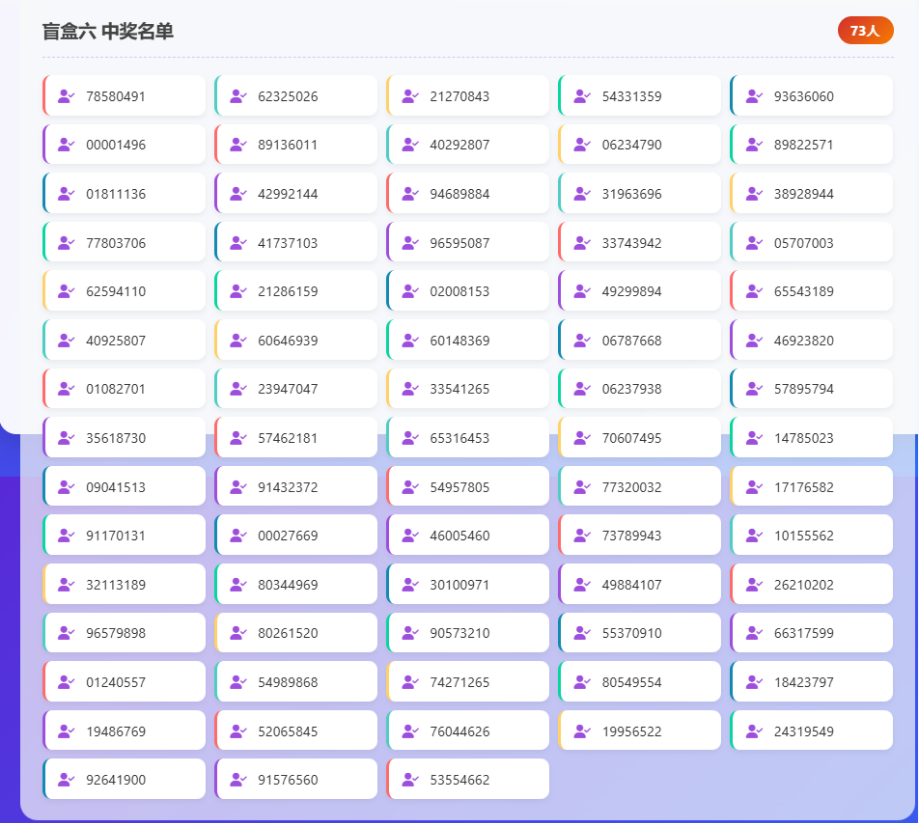Select winner number 96579898
919x823 pixels.
124,633
